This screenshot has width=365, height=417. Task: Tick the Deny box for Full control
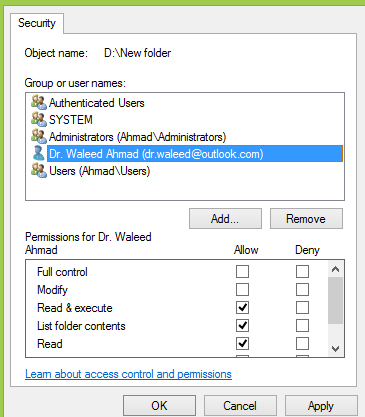point(302,272)
